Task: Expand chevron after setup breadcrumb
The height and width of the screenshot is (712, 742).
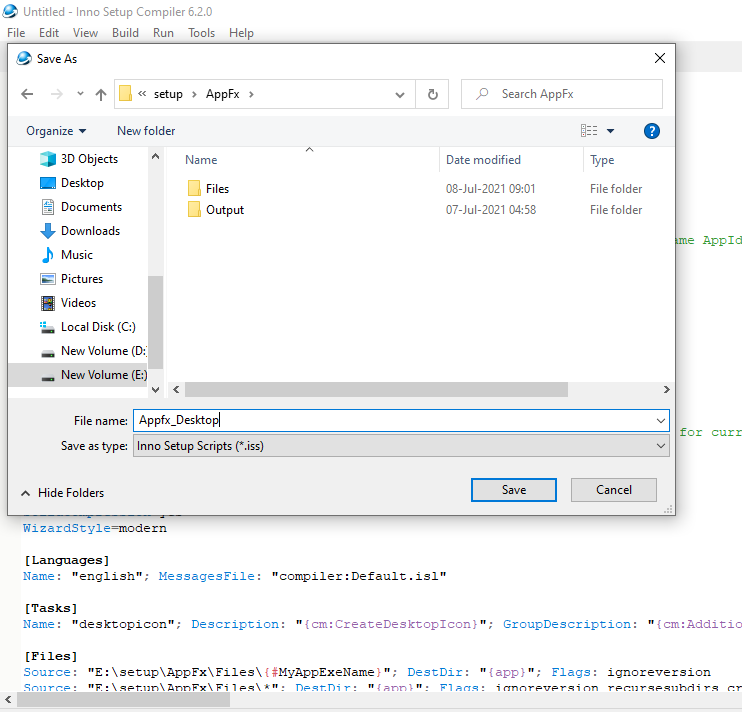Action: [194, 94]
